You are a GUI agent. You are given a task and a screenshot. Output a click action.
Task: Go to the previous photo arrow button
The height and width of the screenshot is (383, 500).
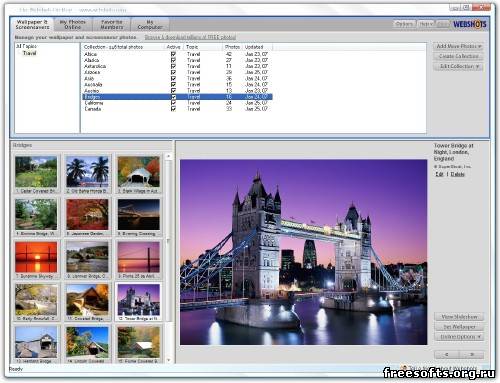click(x=447, y=354)
